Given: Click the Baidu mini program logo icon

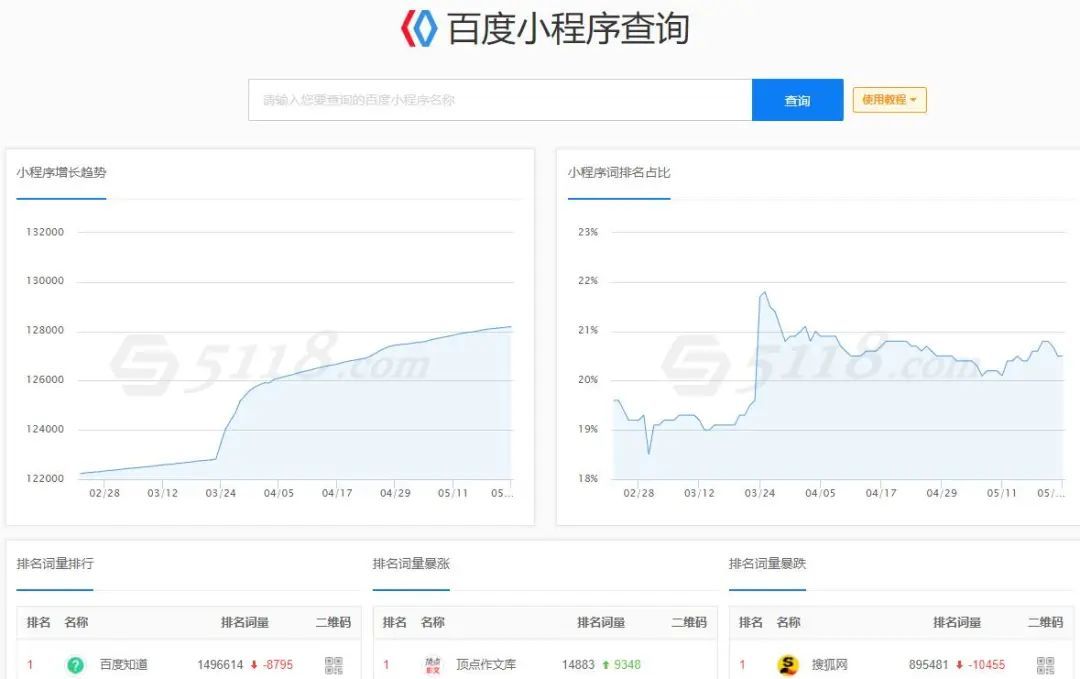Looking at the screenshot, I should (419, 28).
